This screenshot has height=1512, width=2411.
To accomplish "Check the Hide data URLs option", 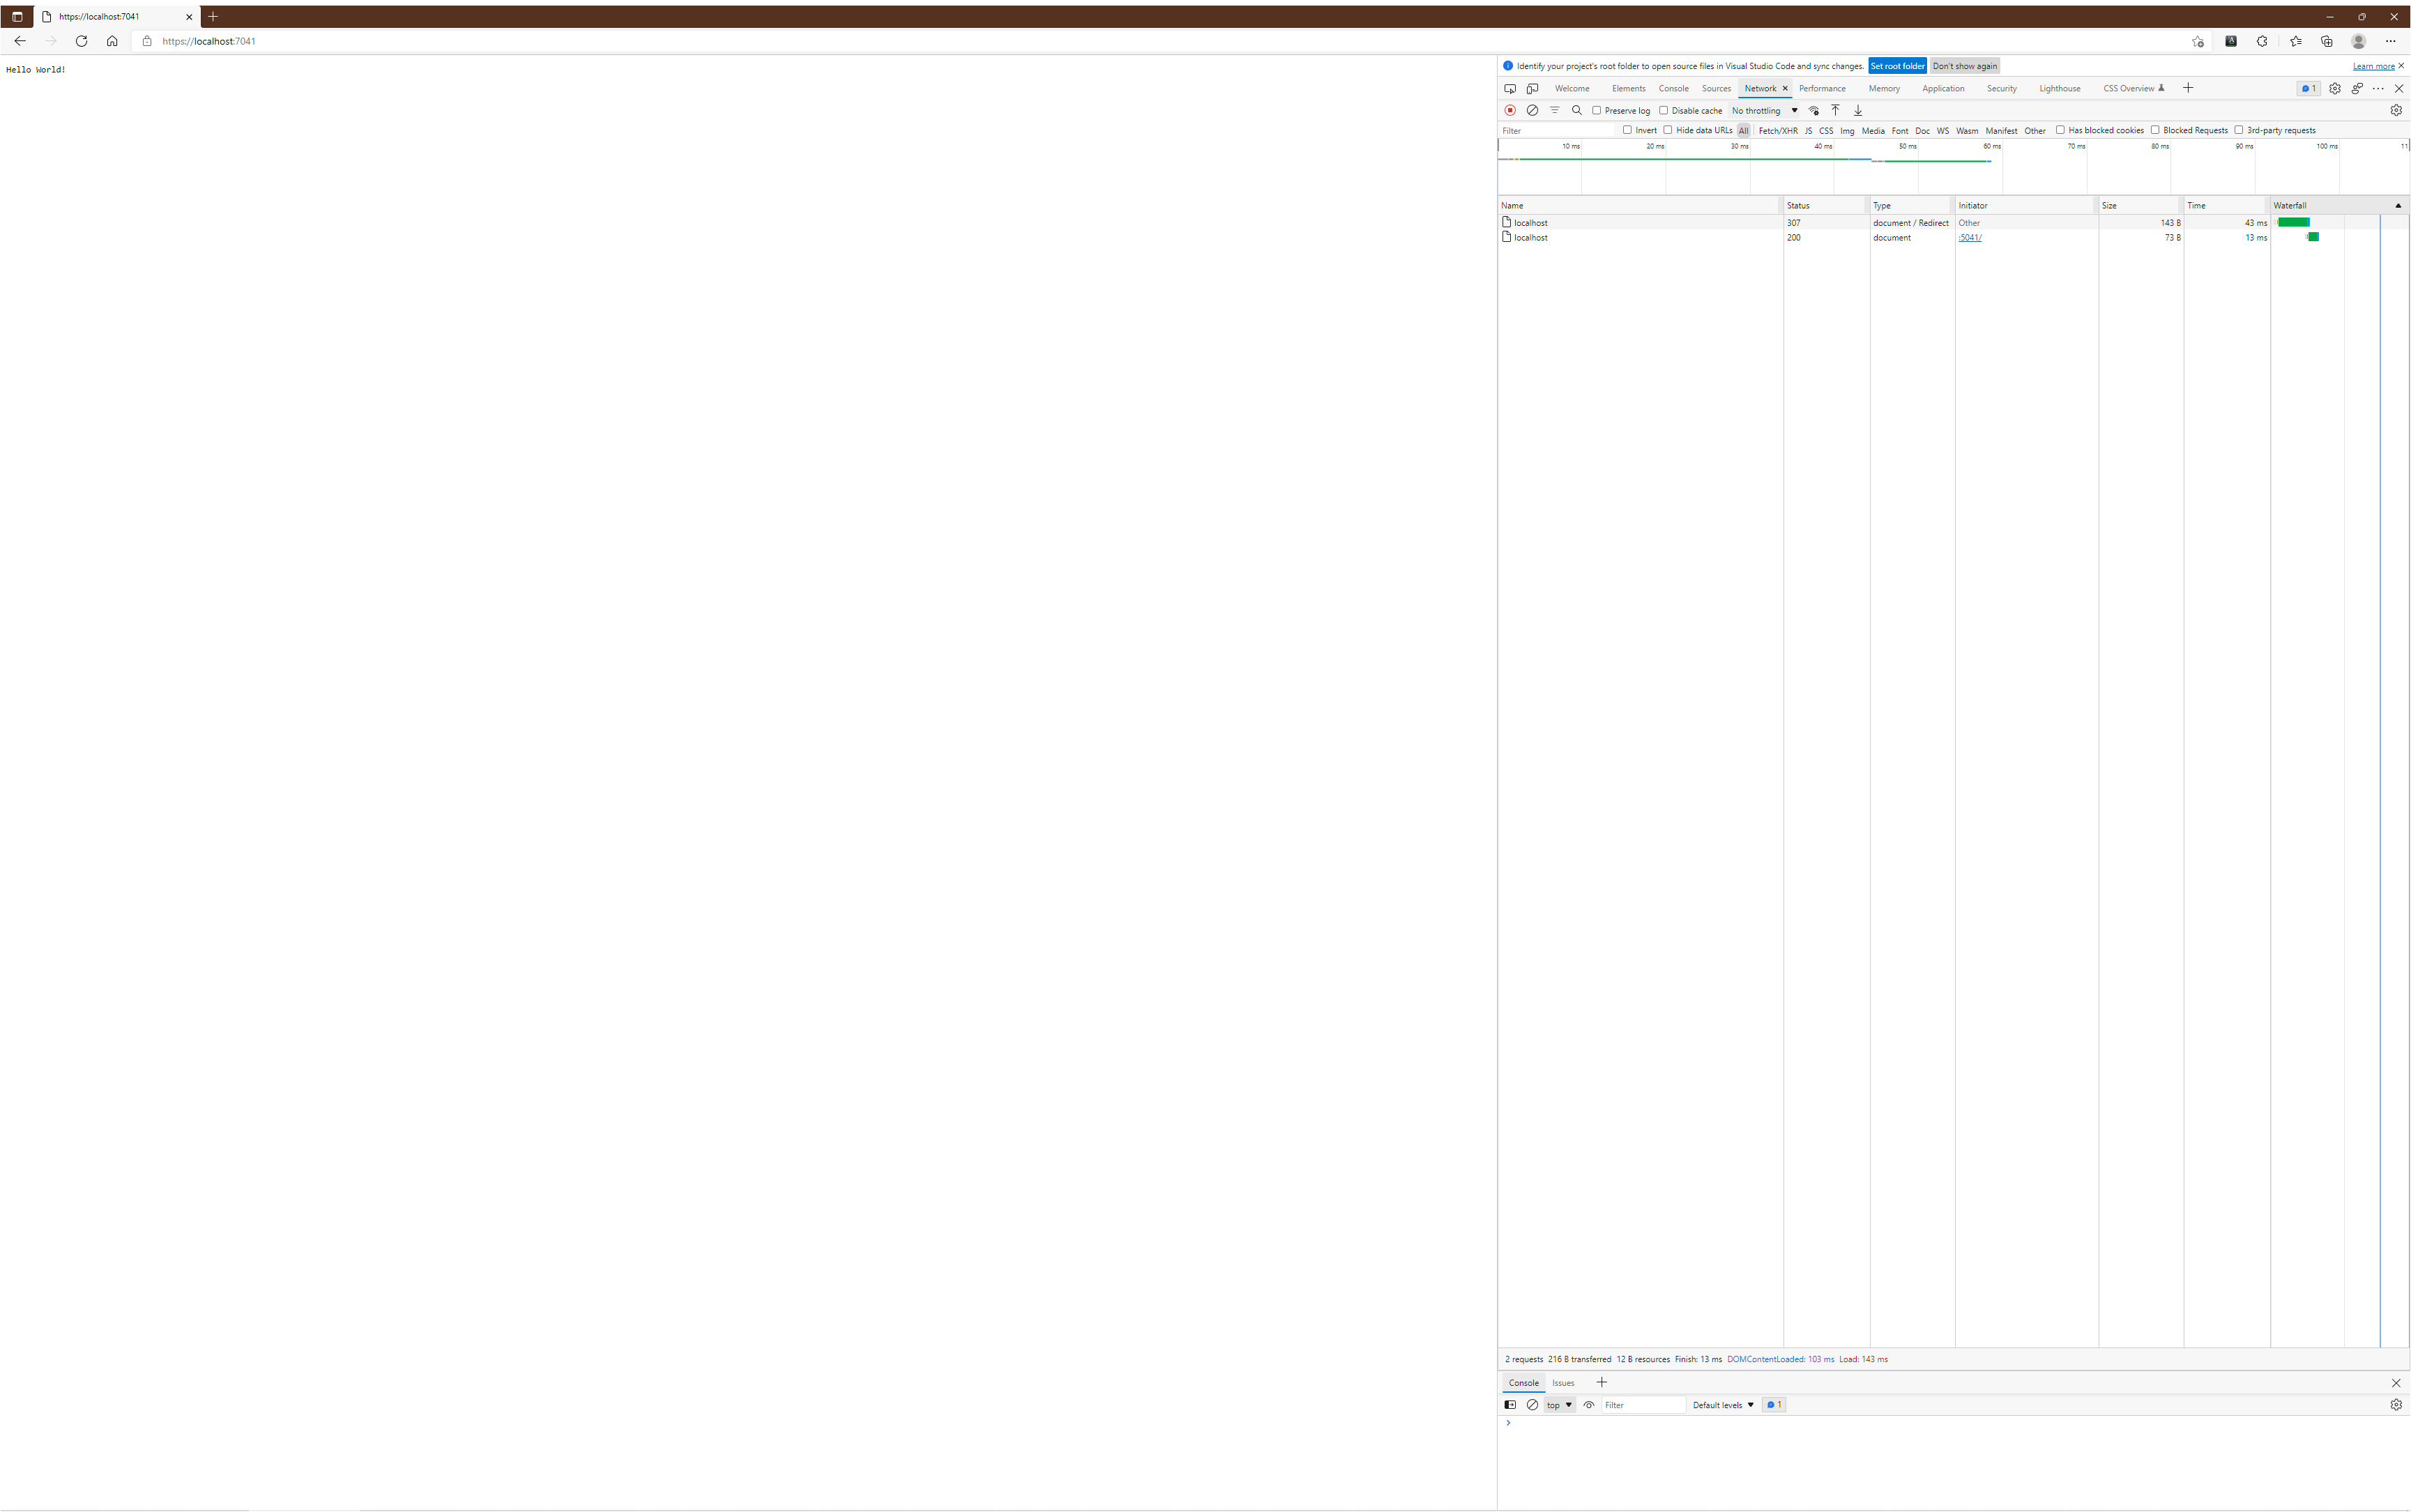I will (x=1668, y=130).
